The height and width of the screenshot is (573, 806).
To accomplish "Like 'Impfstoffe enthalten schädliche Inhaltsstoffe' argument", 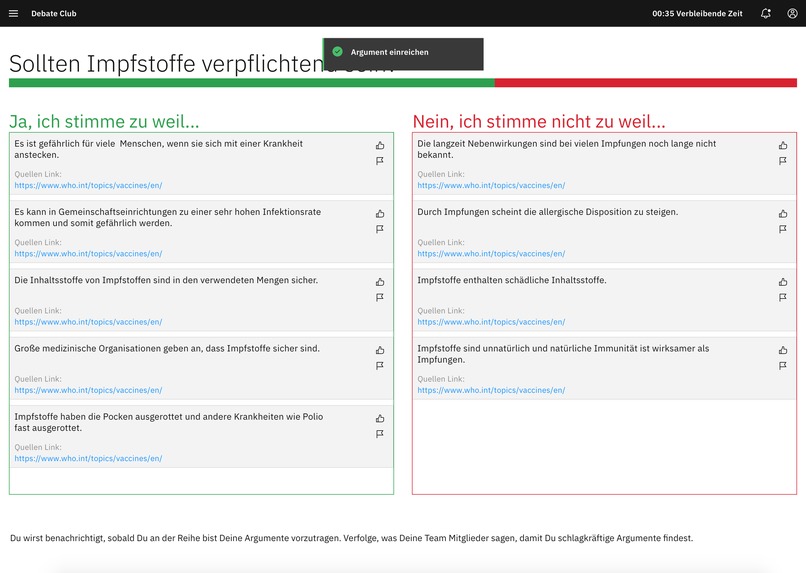I will [783, 282].
